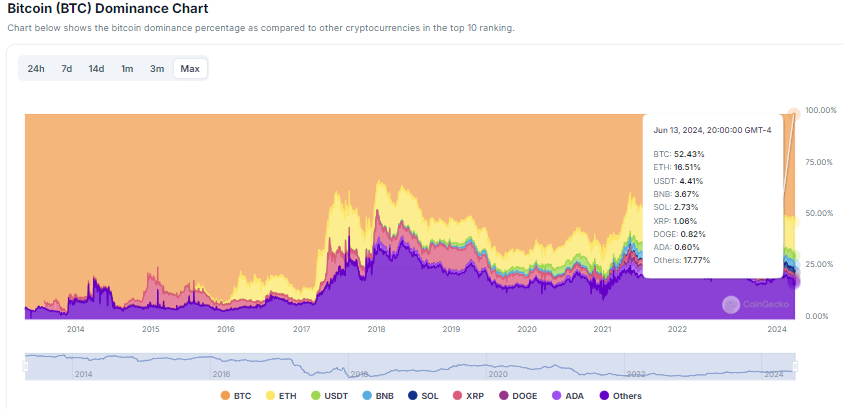Viewport: 844px width, 409px height.
Task: Show the 3m time range
Action: pos(157,69)
